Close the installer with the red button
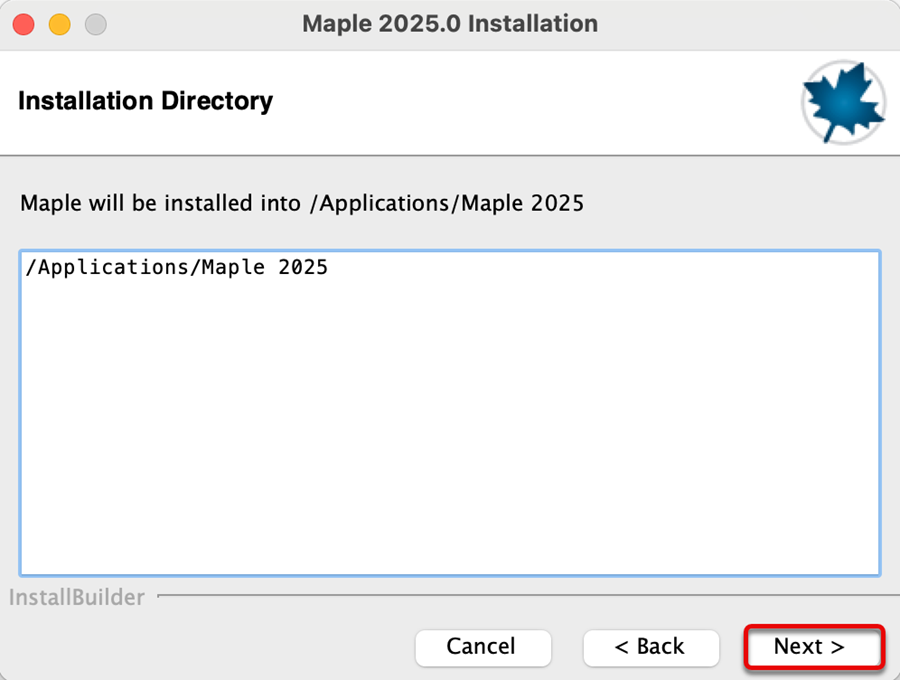This screenshot has width=900, height=680. tap(24, 25)
